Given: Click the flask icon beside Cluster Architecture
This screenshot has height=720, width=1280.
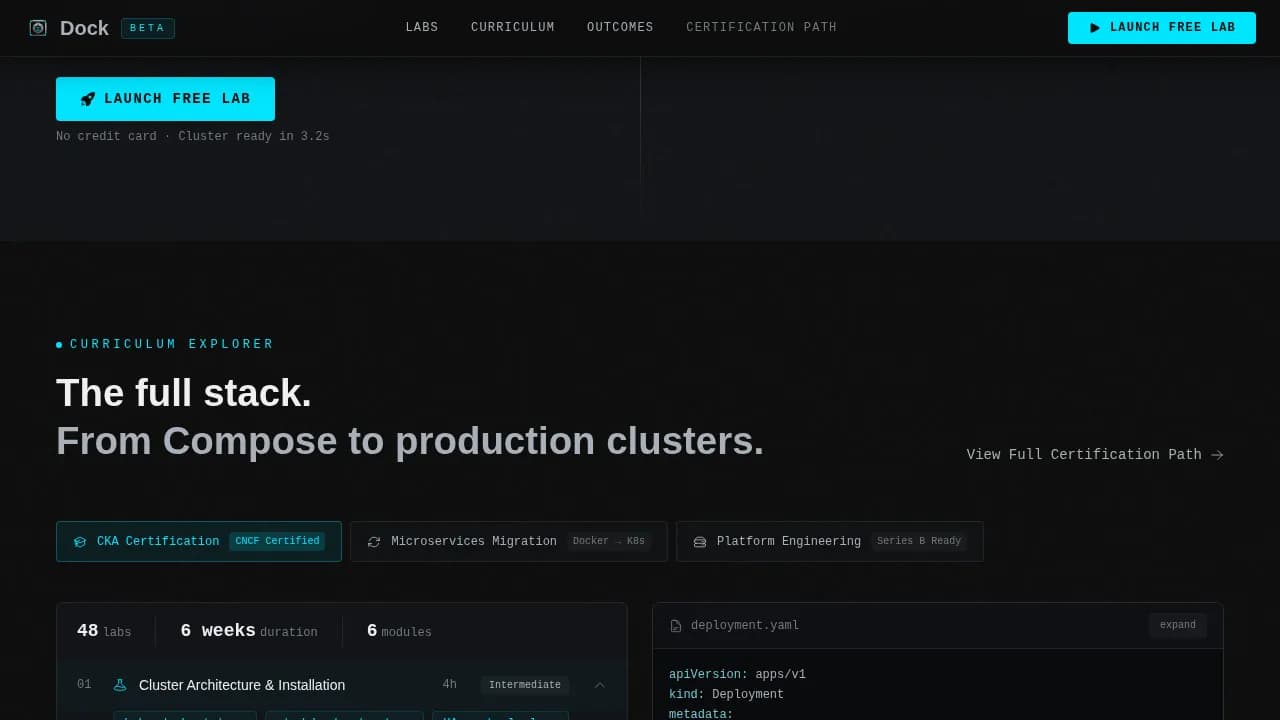Looking at the screenshot, I should coord(120,685).
